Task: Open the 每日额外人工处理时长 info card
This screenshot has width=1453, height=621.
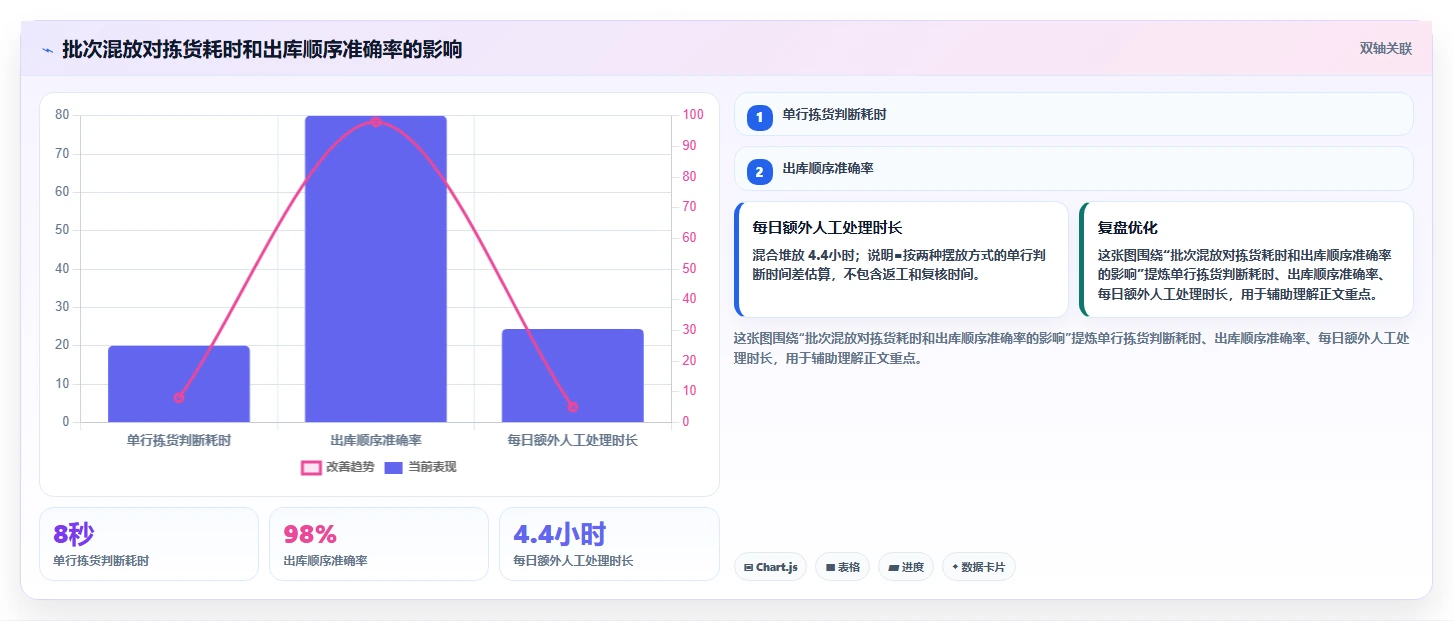Action: (x=901, y=260)
